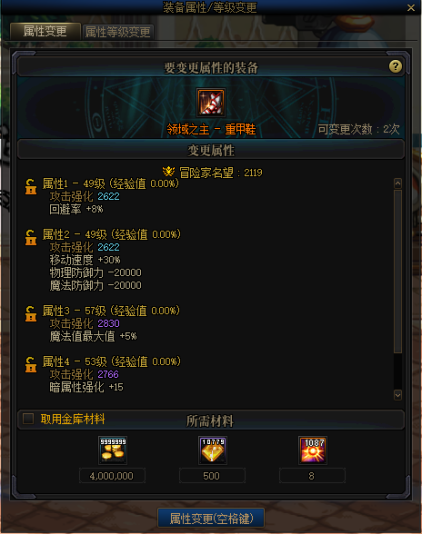Enable the 取用金库材料 checkbox
422x535 pixels.
tap(28, 418)
